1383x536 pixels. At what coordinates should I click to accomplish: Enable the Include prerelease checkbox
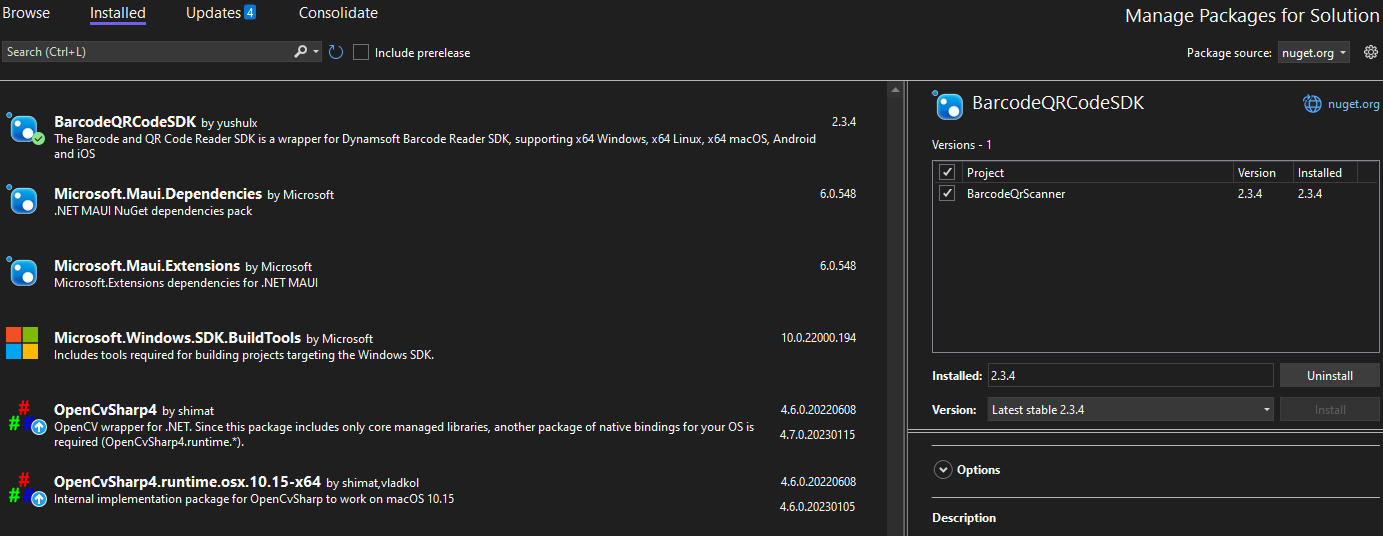[361, 52]
